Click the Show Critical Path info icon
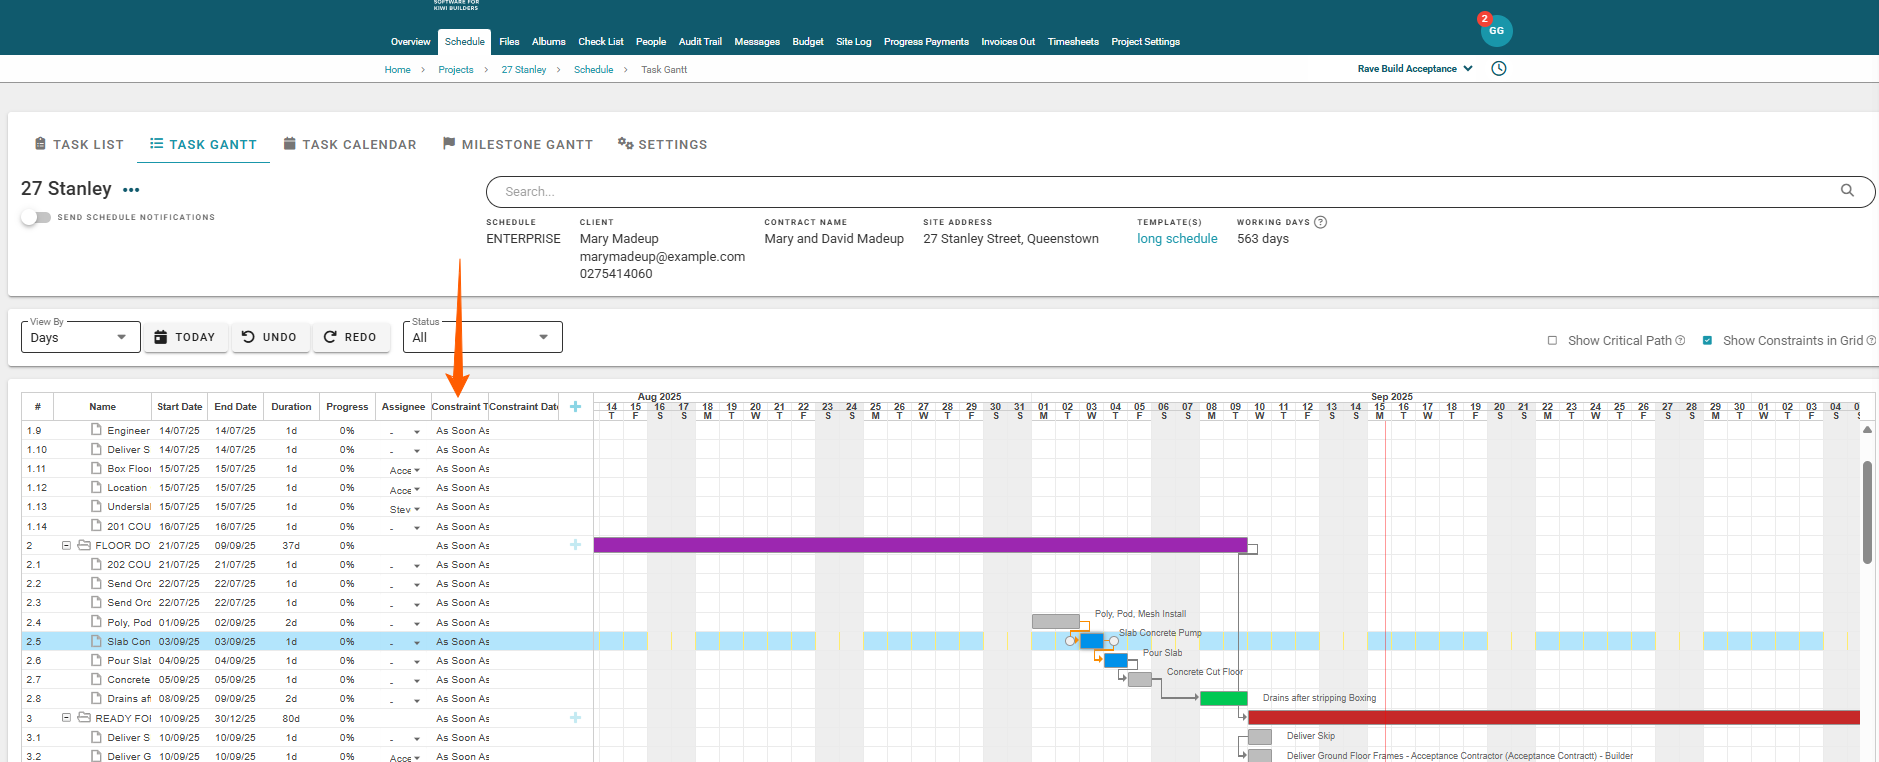Screen dimensions: 1879x762 1680,341
